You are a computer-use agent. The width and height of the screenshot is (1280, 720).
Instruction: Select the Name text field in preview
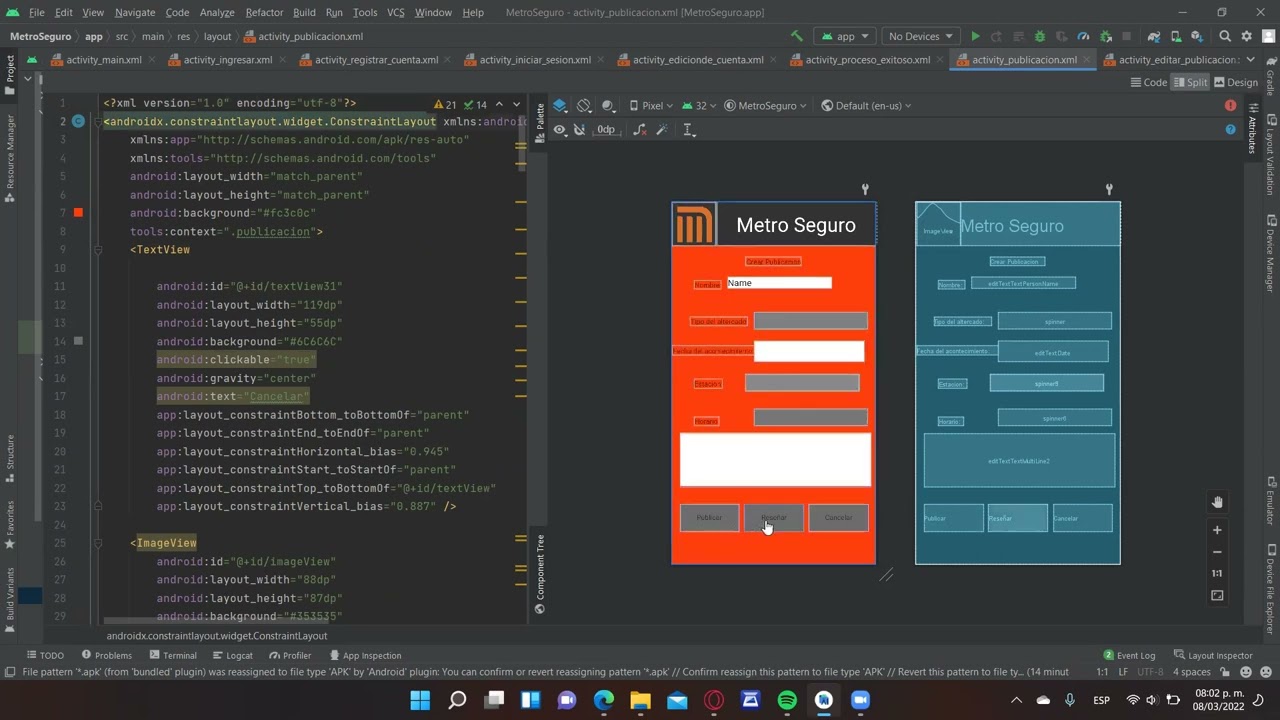778,283
